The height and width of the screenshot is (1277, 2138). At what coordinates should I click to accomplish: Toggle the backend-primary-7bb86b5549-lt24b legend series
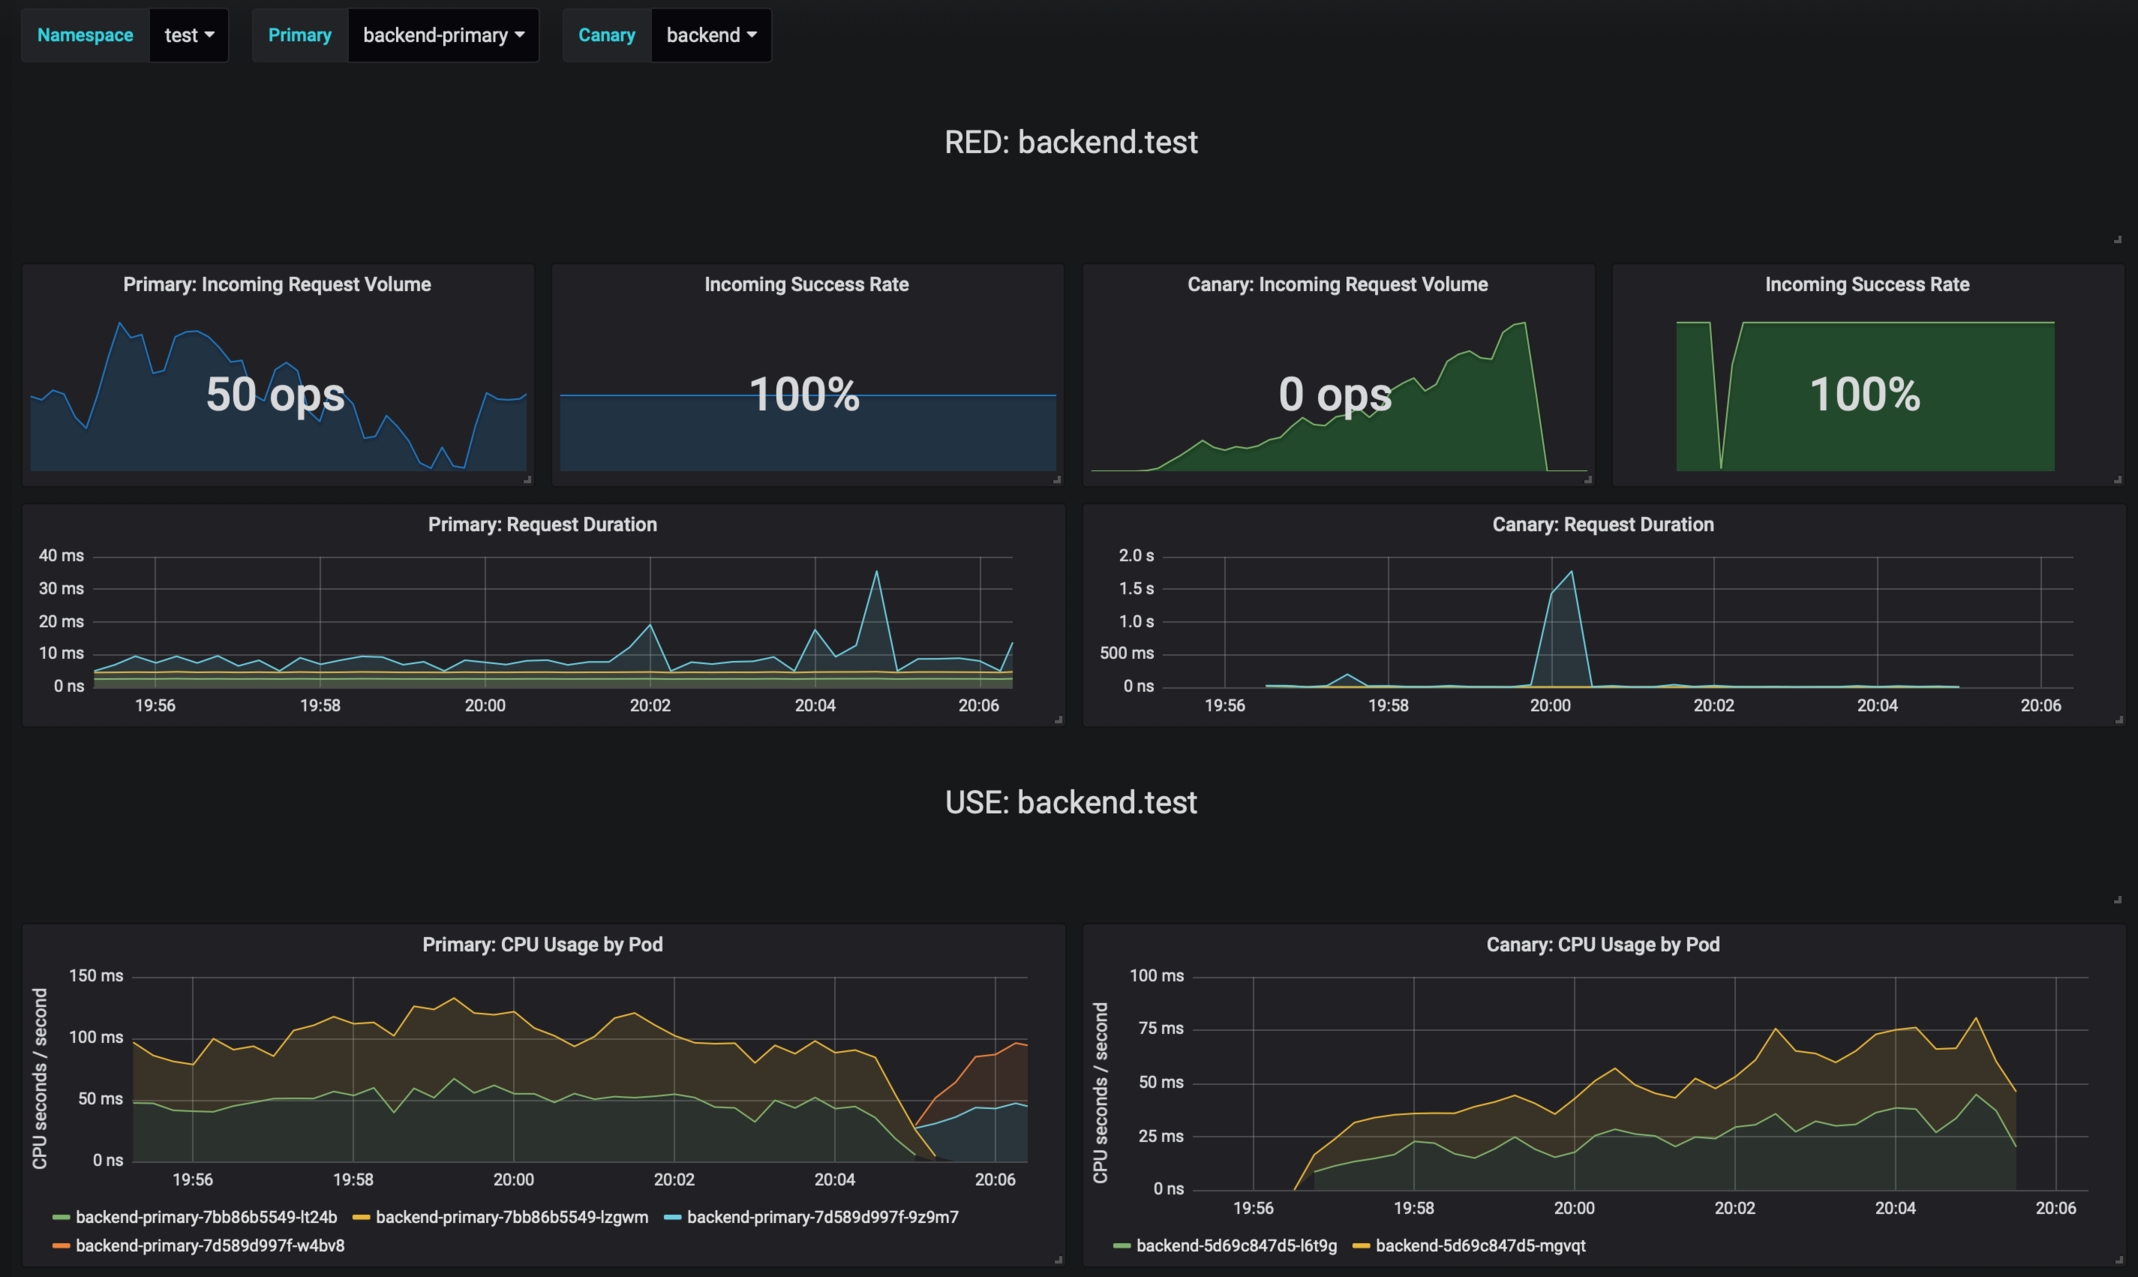pyautogui.click(x=206, y=1217)
